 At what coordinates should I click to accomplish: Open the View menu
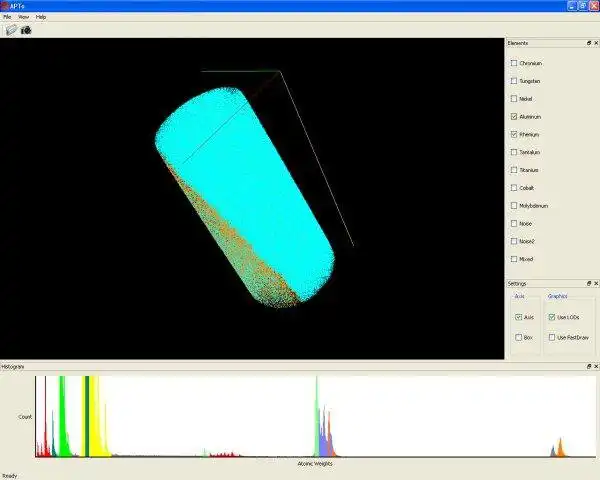(x=23, y=17)
